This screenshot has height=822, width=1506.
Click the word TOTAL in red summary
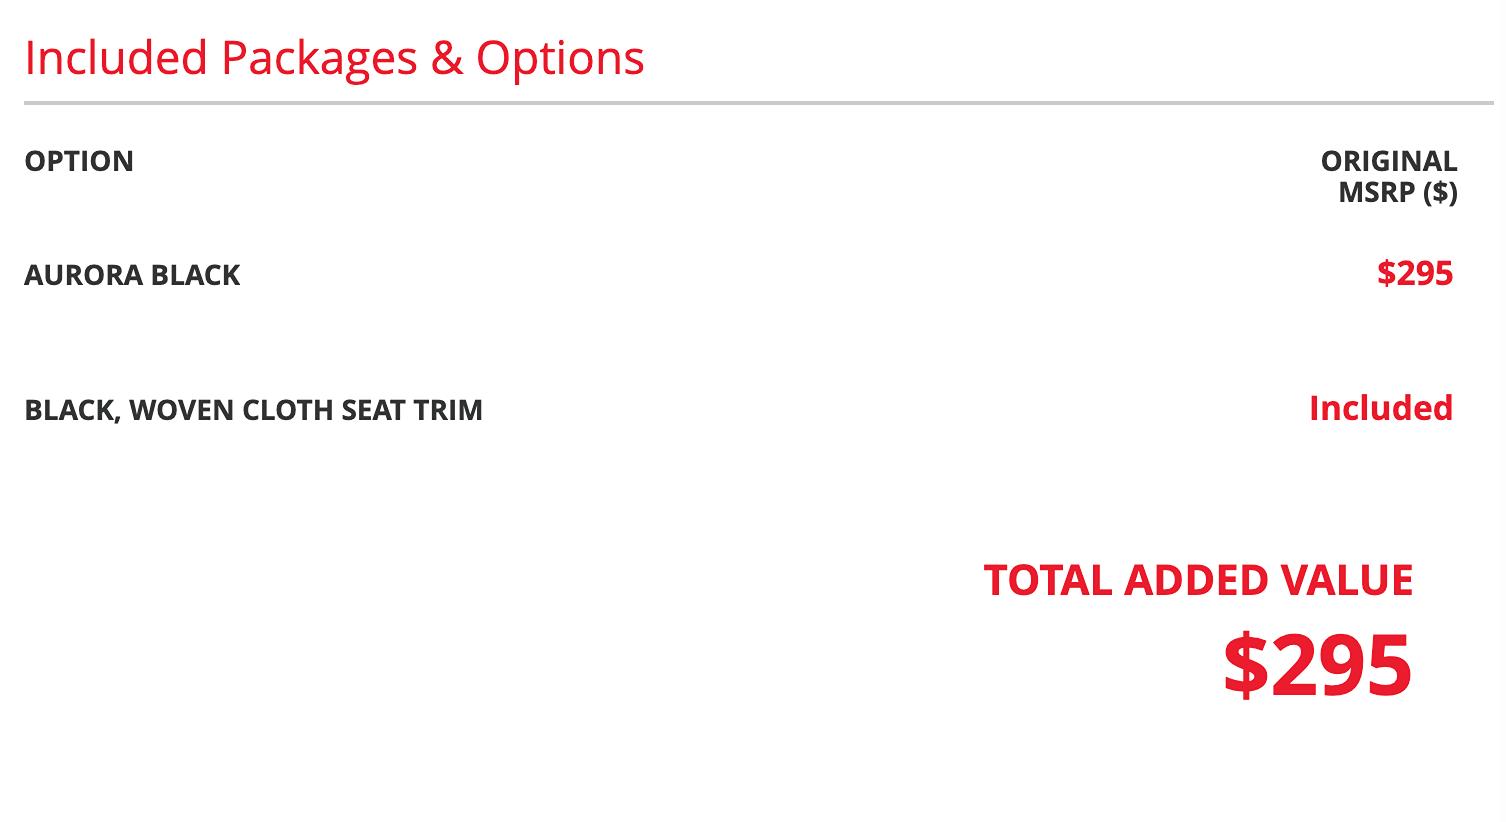(1049, 581)
